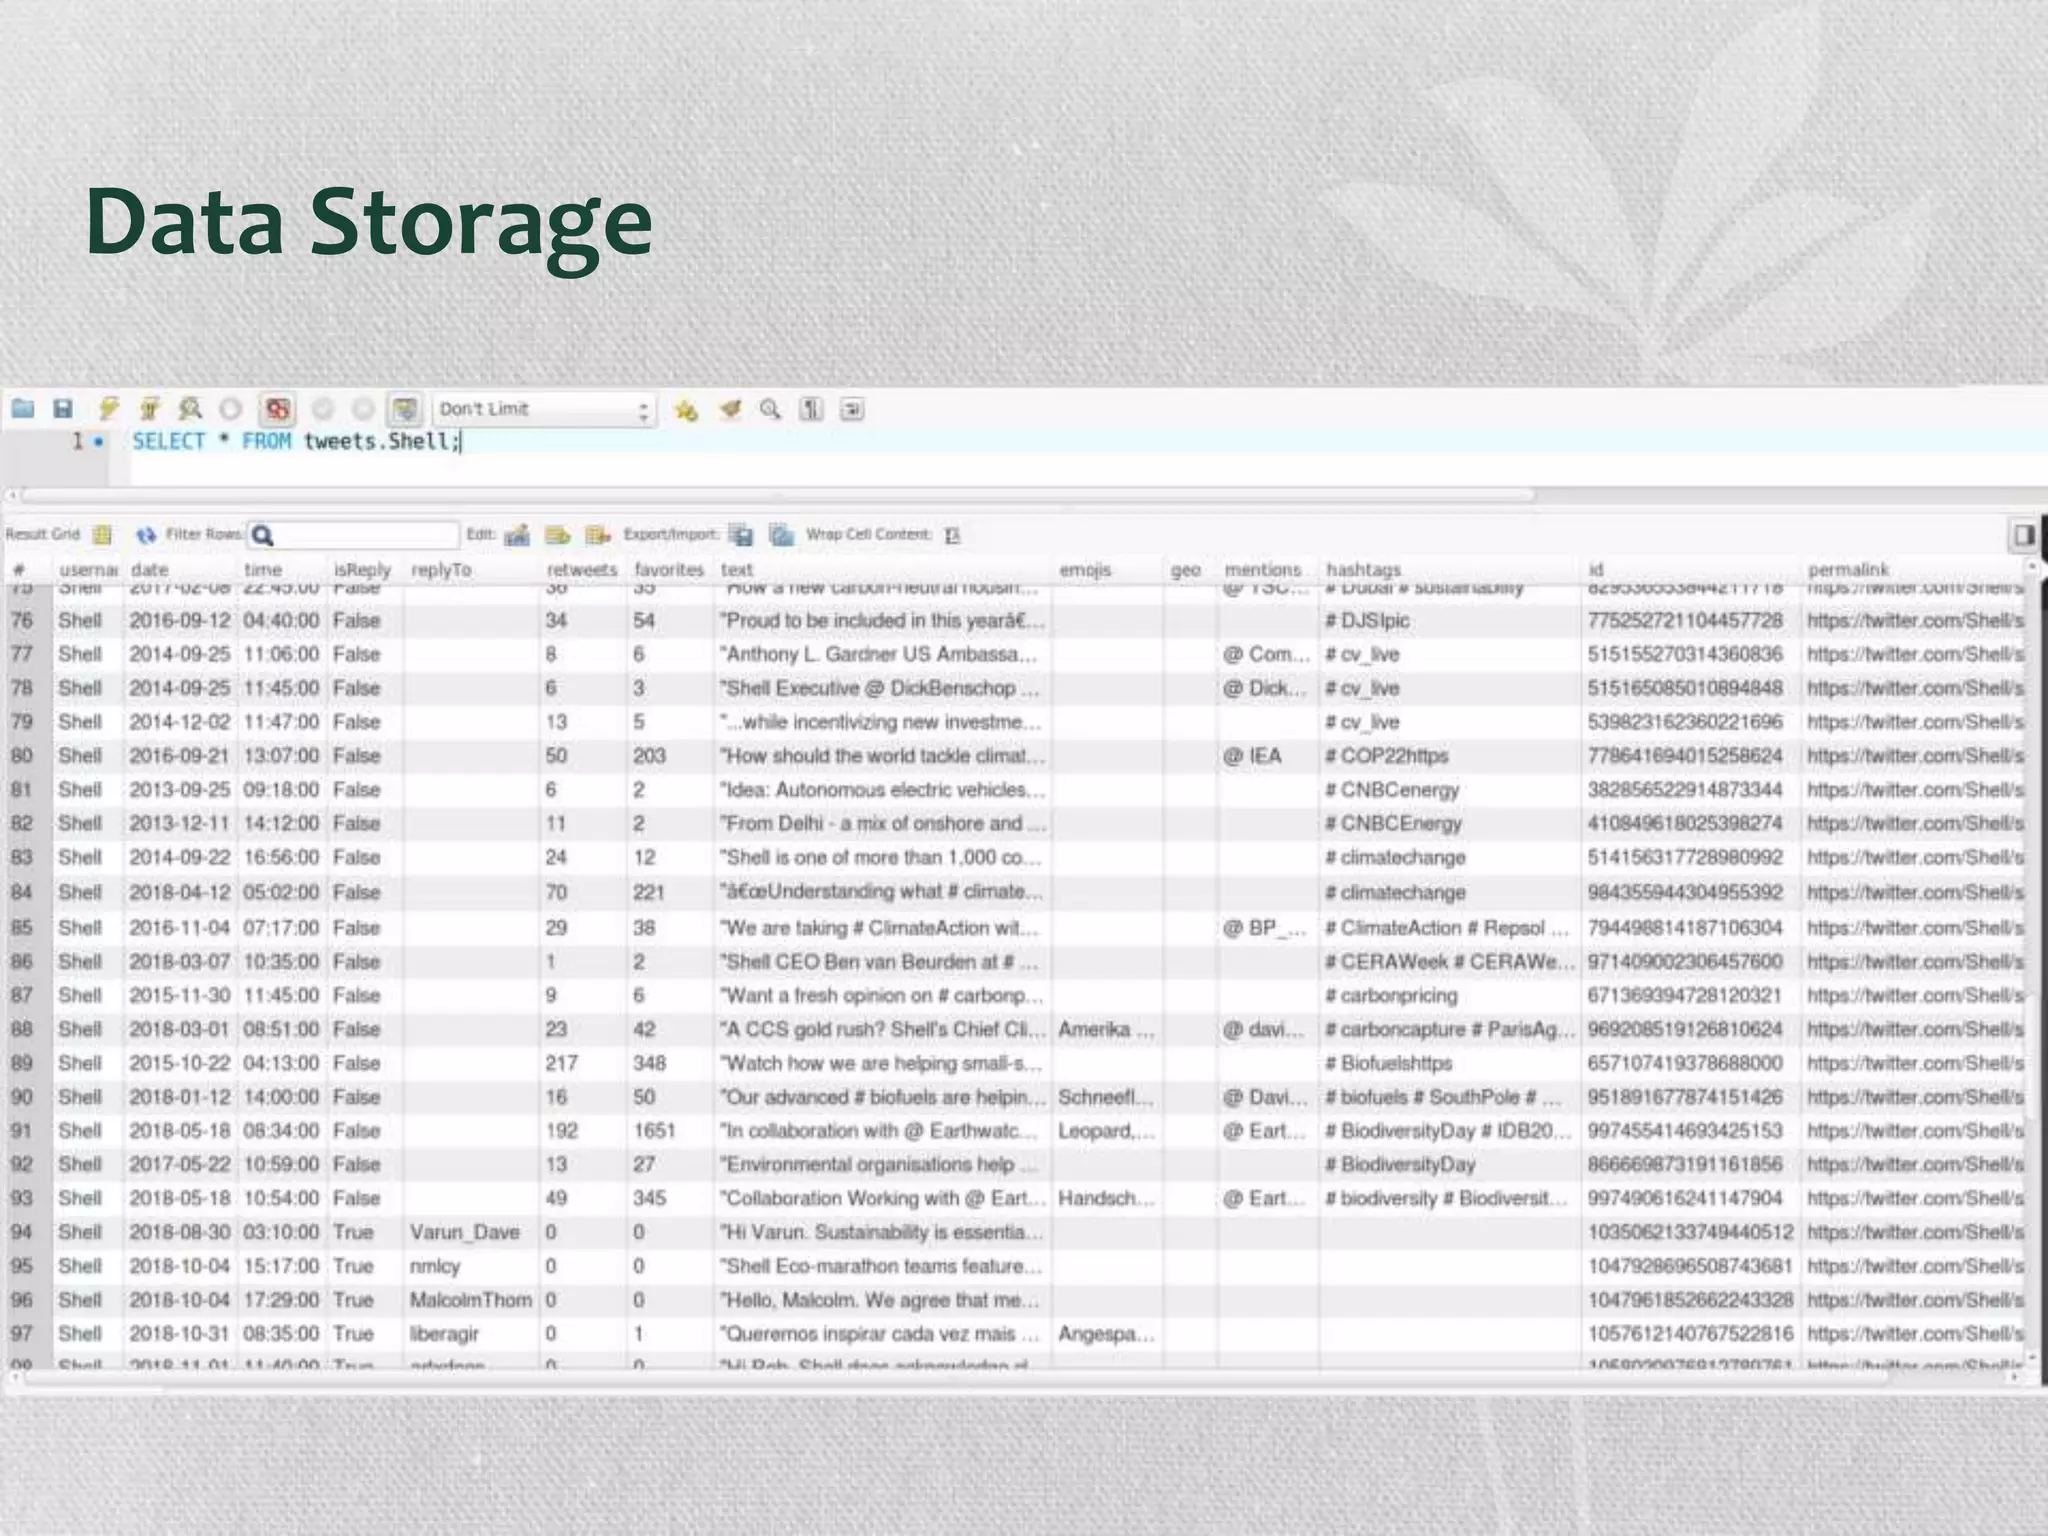Image resolution: width=2048 pixels, height=1536 pixels.
Task: Click the replyTo column header
Action: [x=441, y=569]
